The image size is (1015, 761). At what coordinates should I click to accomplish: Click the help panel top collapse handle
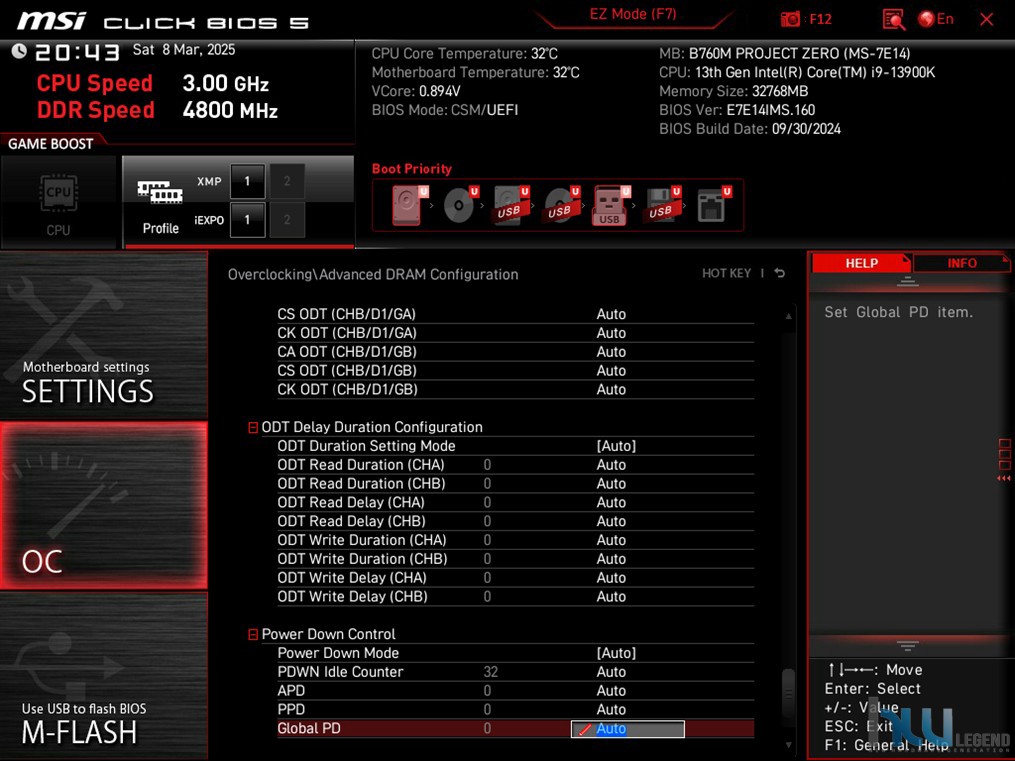click(908, 281)
